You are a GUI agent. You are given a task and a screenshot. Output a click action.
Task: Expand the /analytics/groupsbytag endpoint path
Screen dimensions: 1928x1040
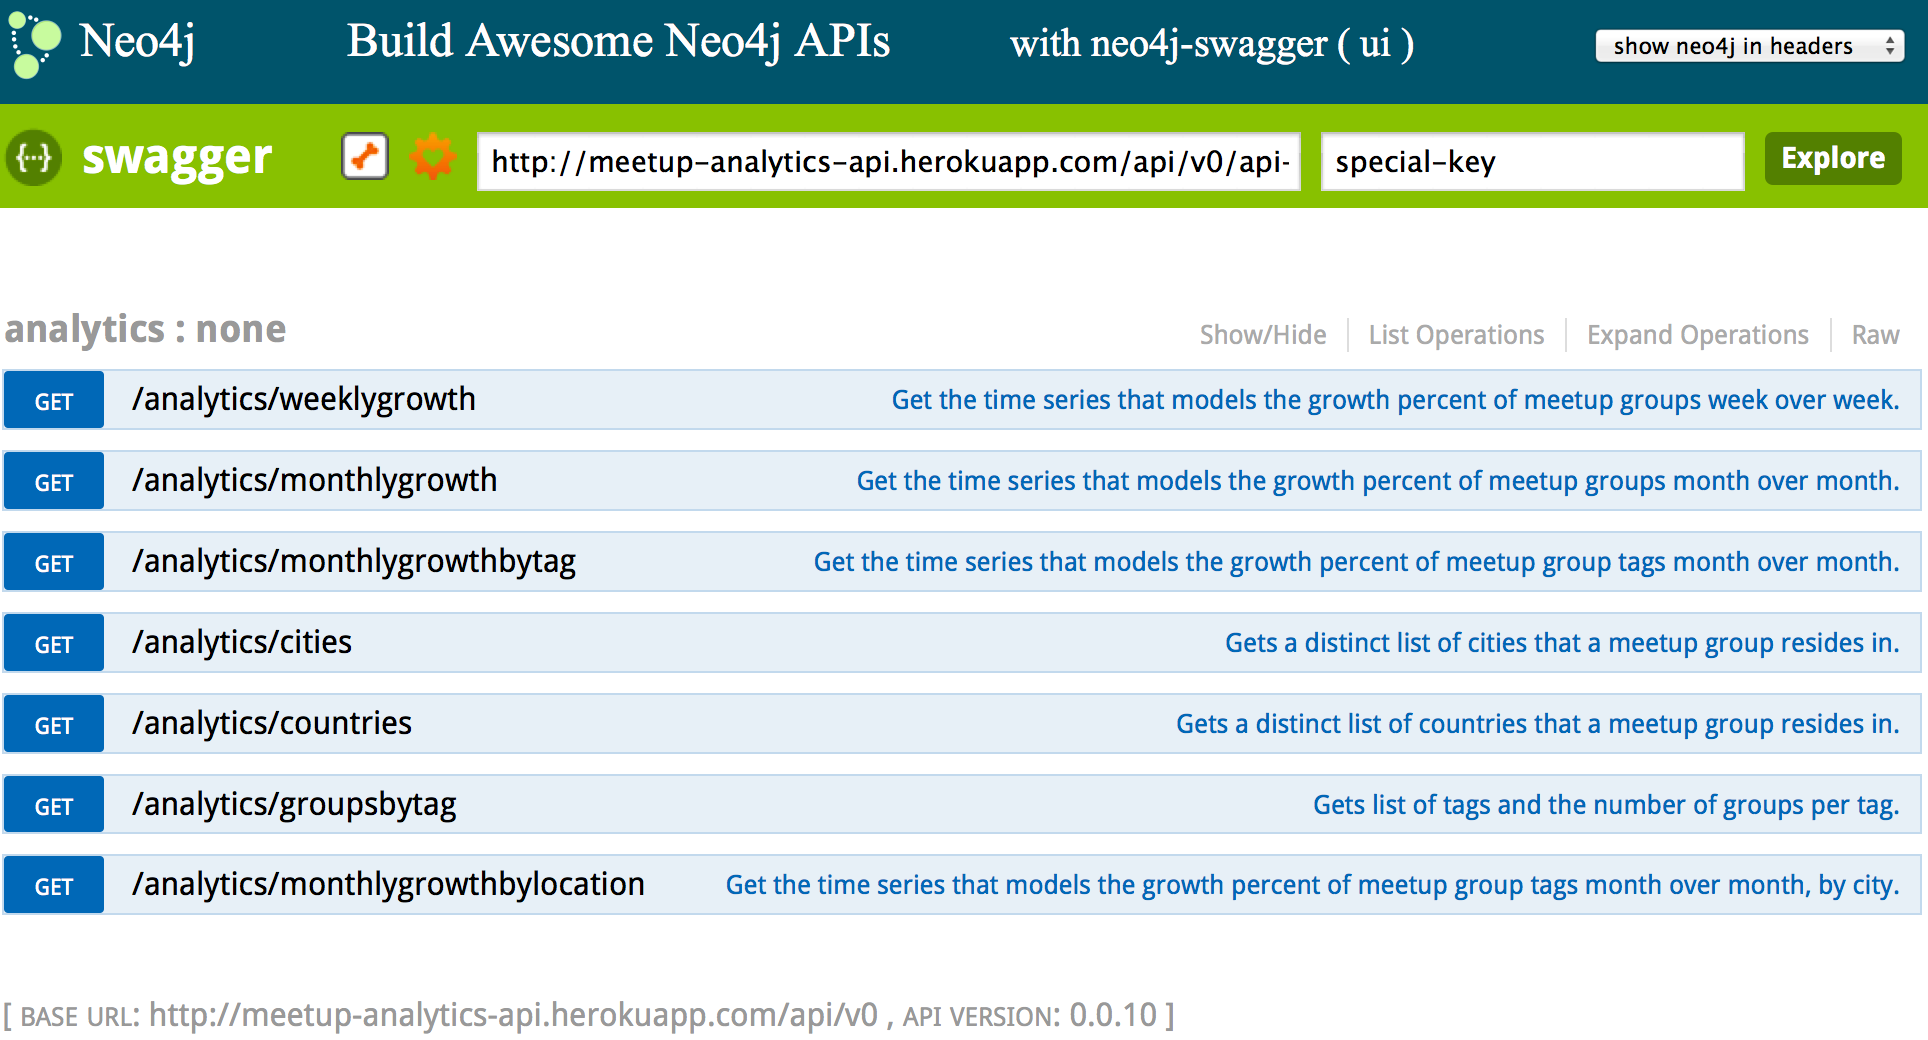point(294,805)
